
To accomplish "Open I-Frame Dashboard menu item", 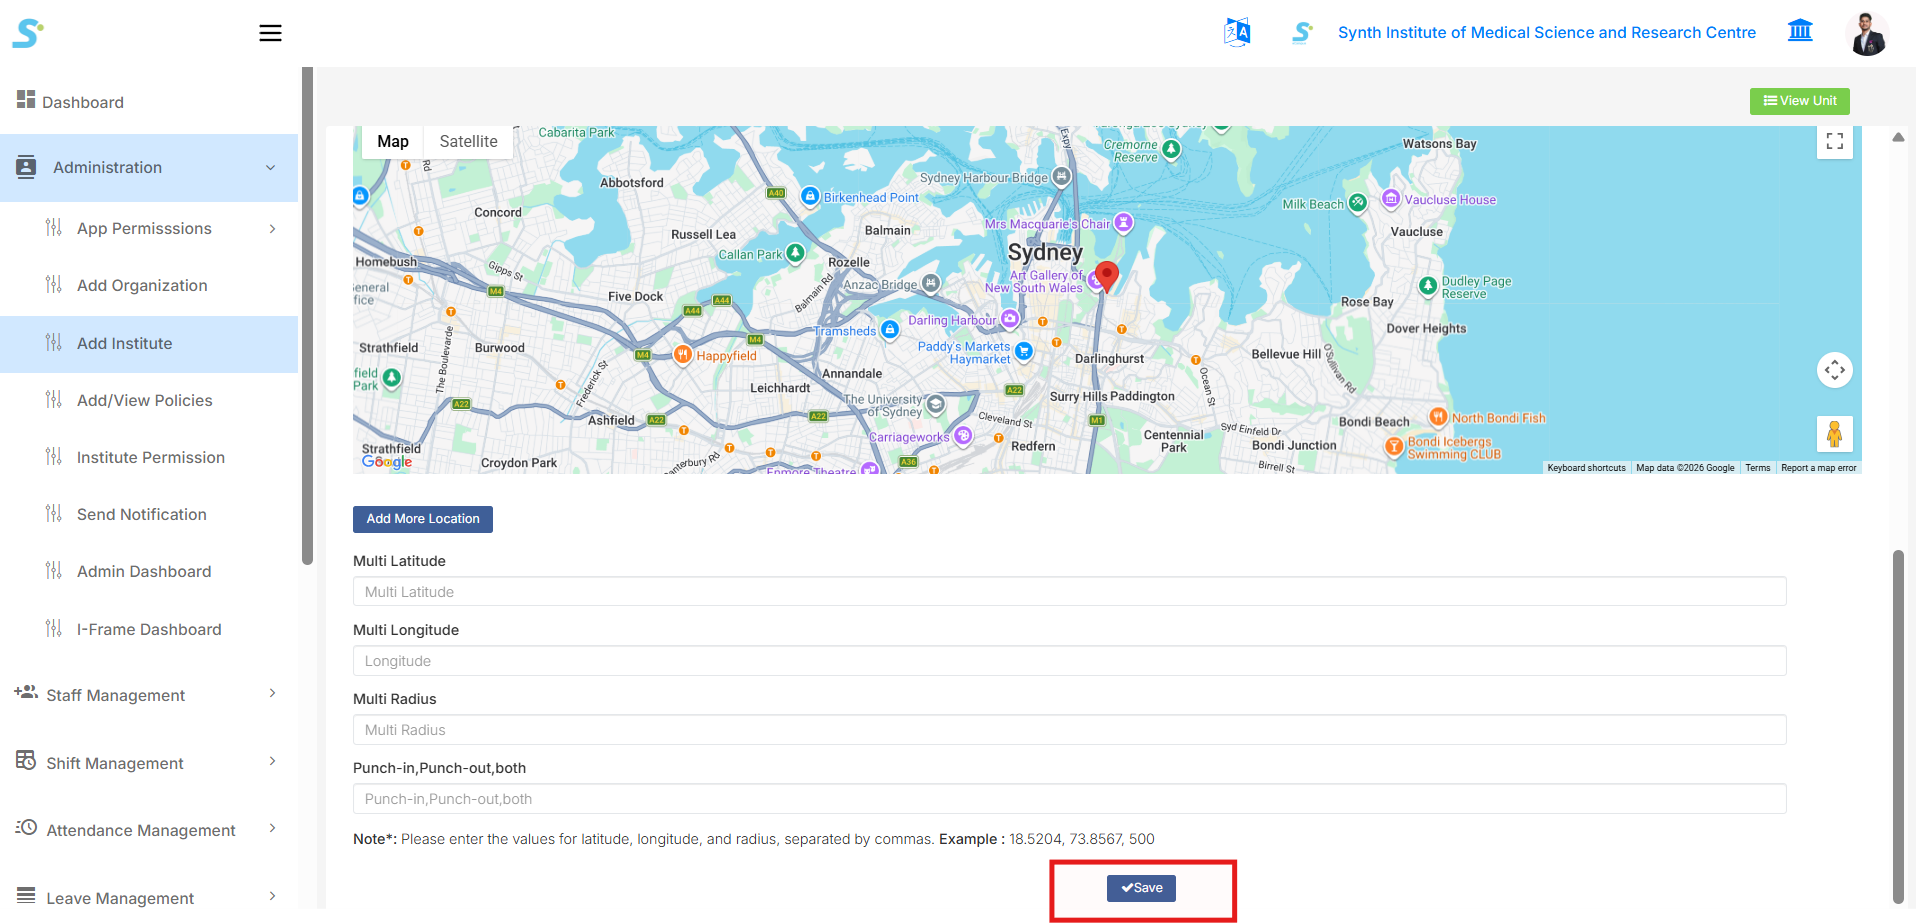I will coord(149,630).
